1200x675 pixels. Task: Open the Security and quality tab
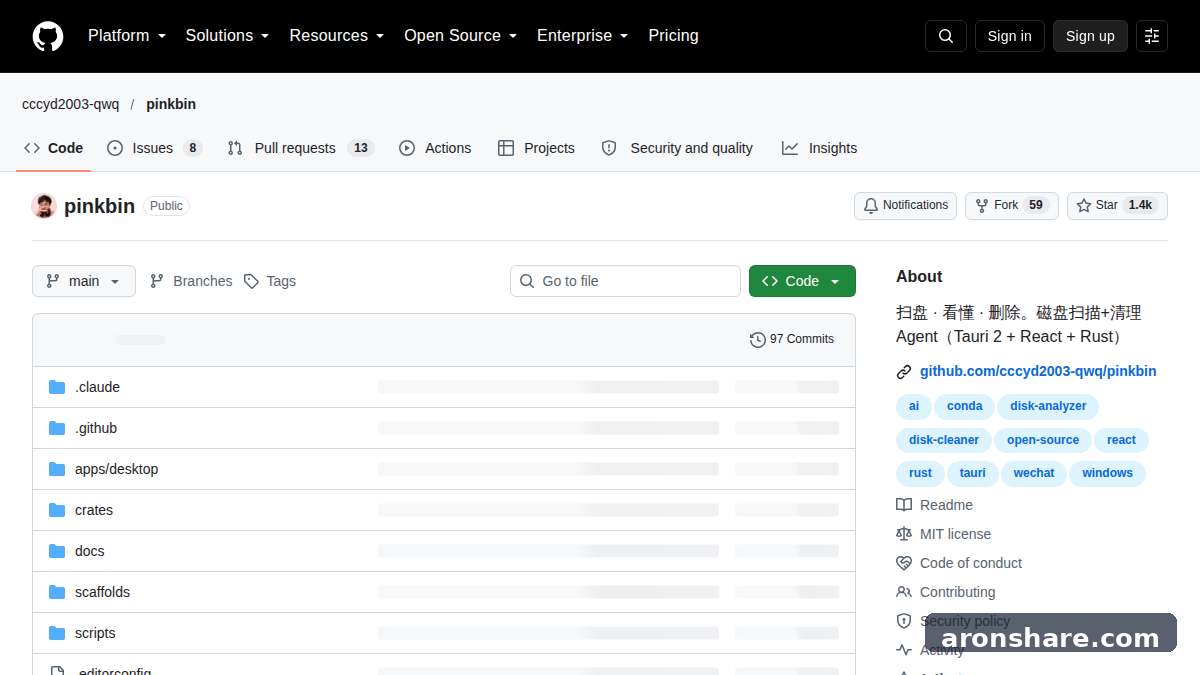tap(678, 148)
